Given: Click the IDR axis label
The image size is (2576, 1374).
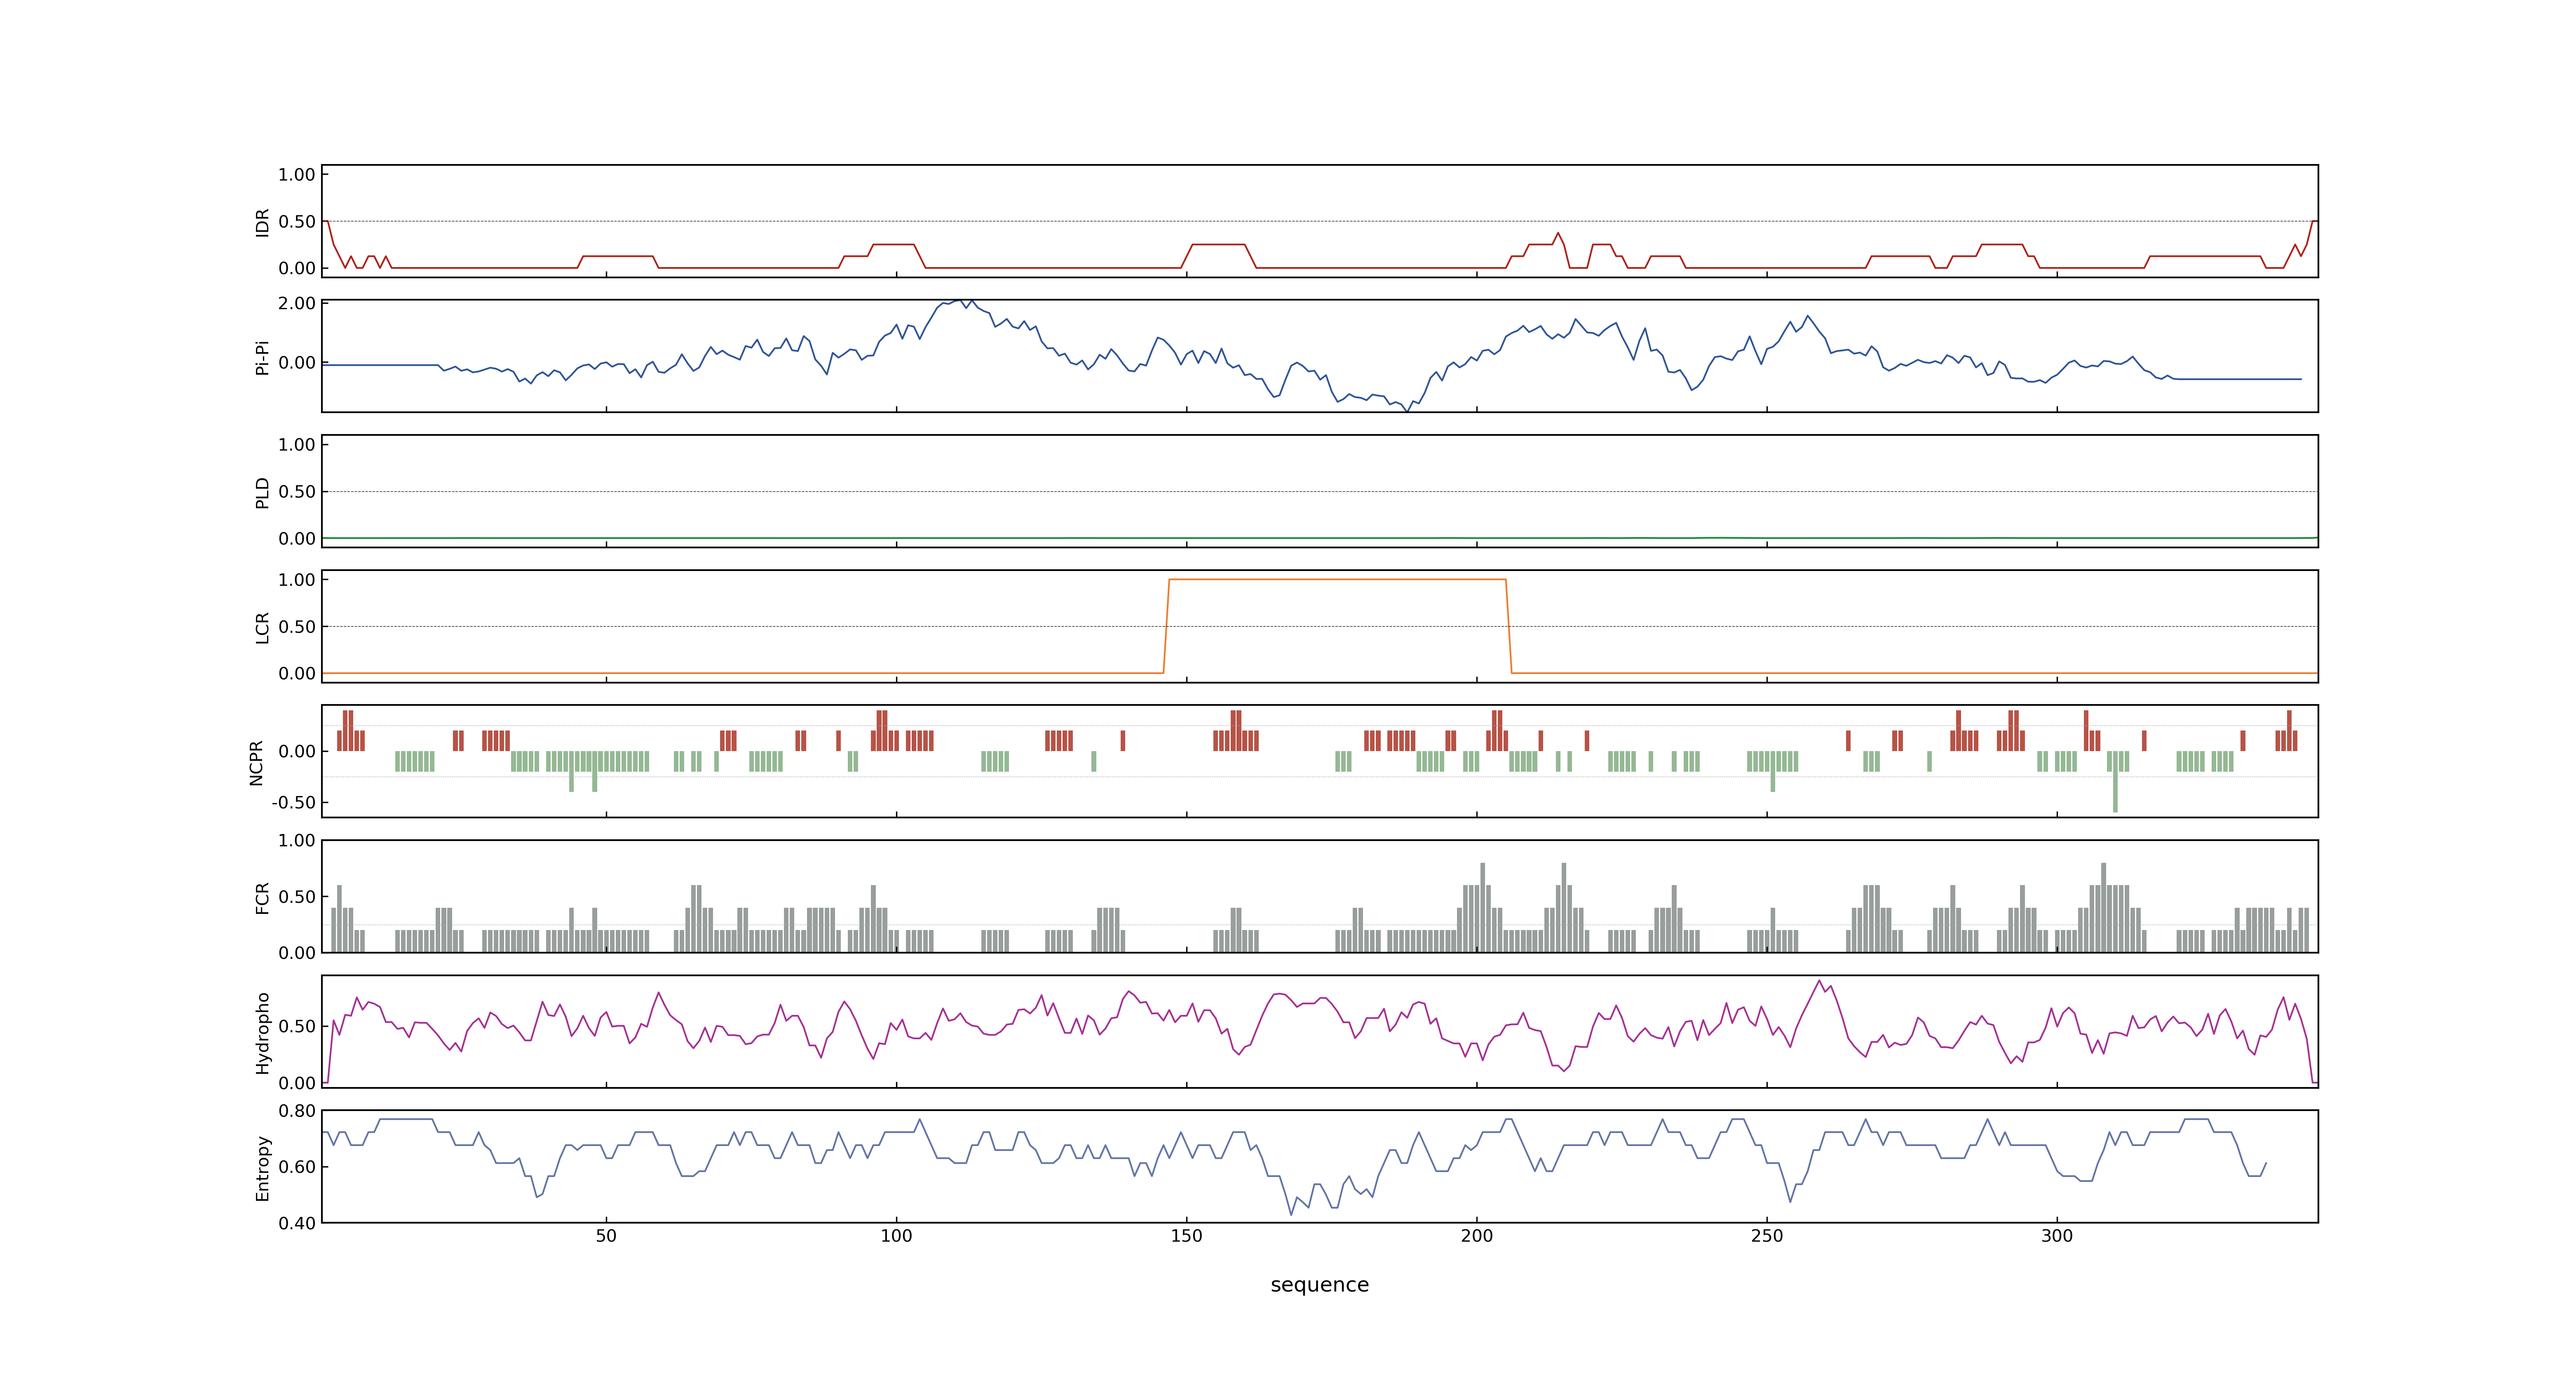Looking at the screenshot, I should coord(263,222).
